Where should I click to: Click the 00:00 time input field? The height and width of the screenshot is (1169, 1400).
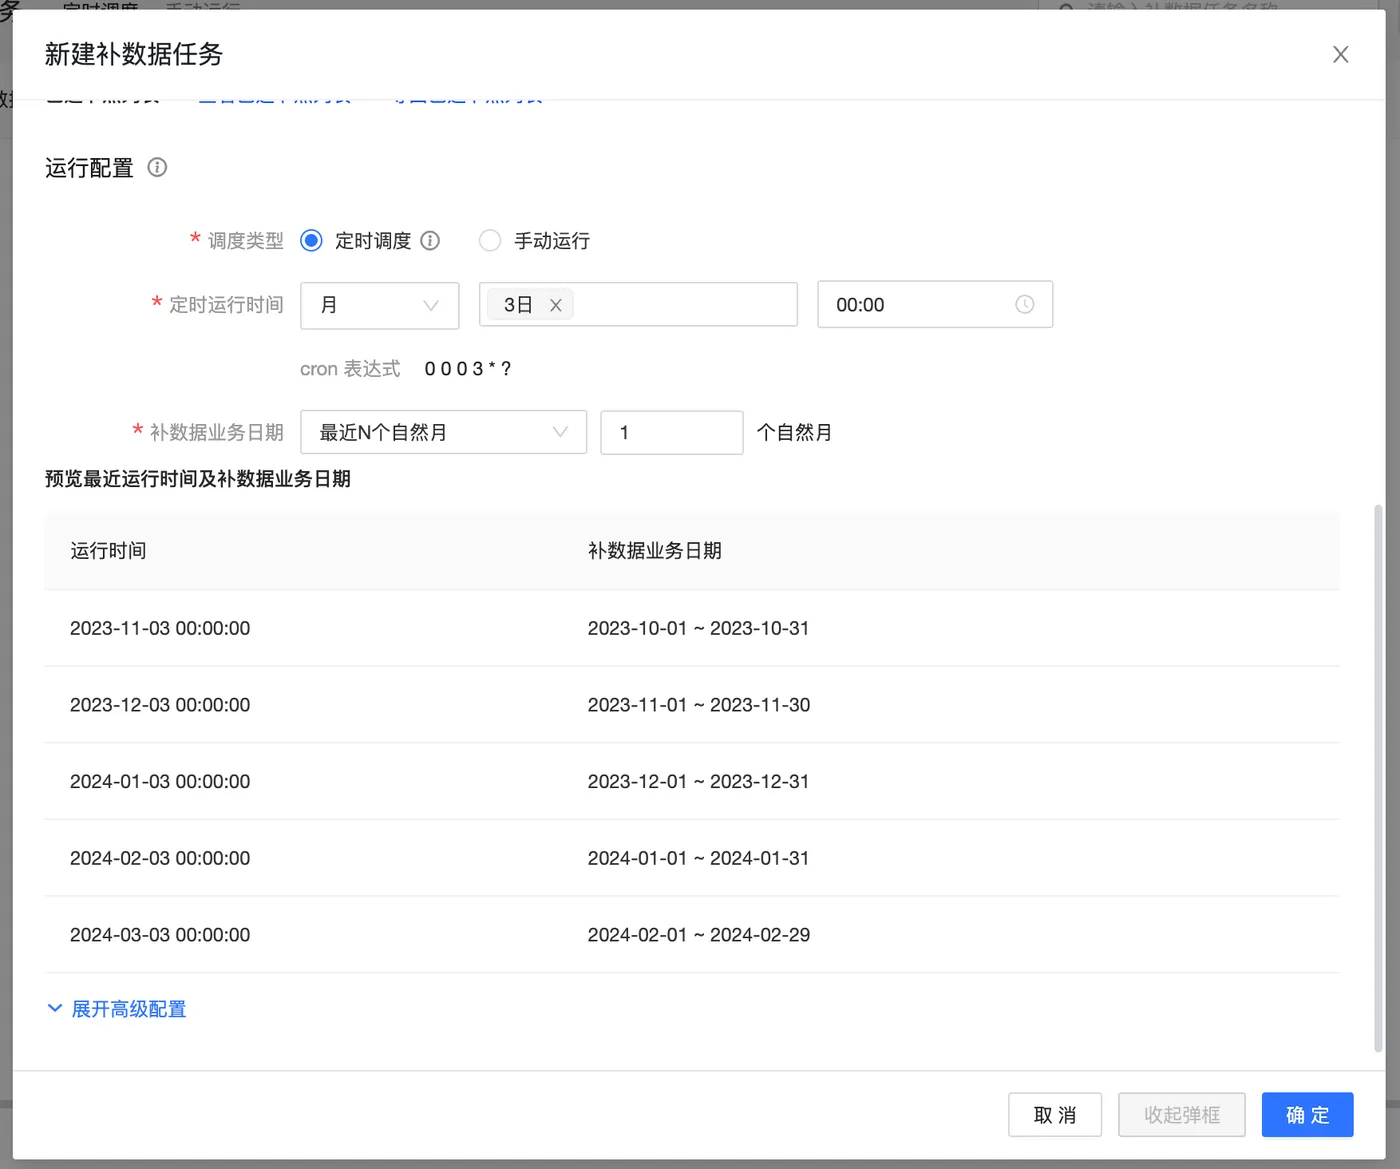coord(935,305)
